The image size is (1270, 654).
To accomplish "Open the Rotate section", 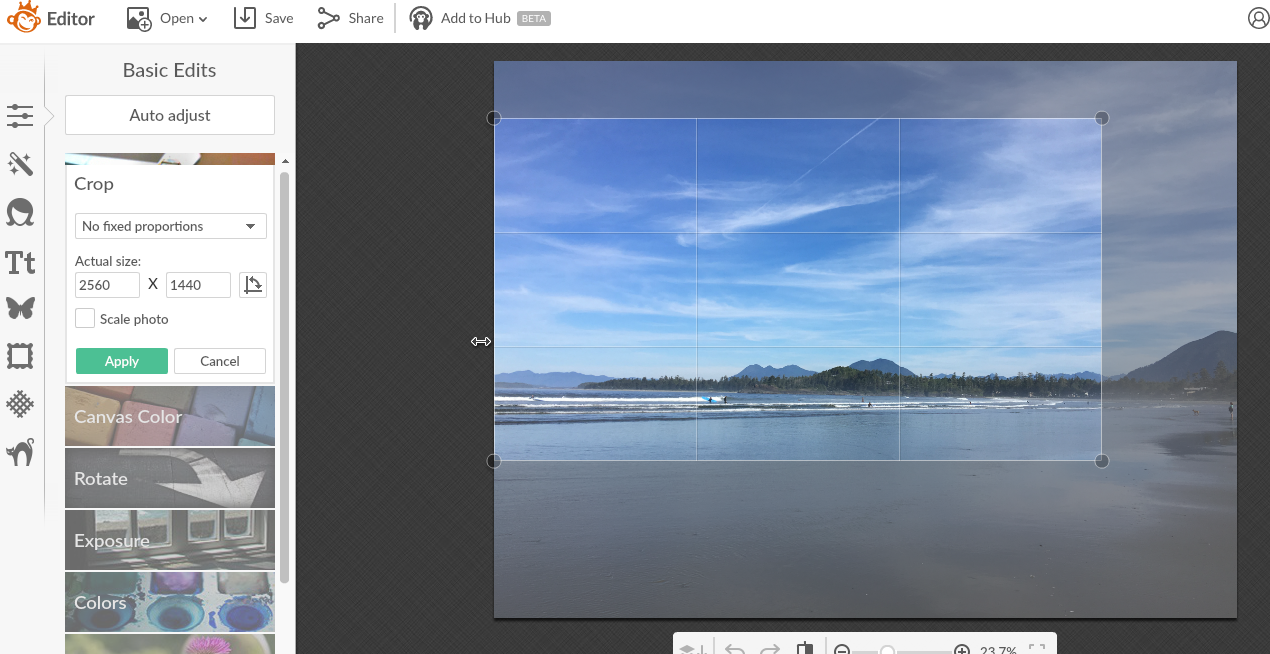I will (169, 478).
